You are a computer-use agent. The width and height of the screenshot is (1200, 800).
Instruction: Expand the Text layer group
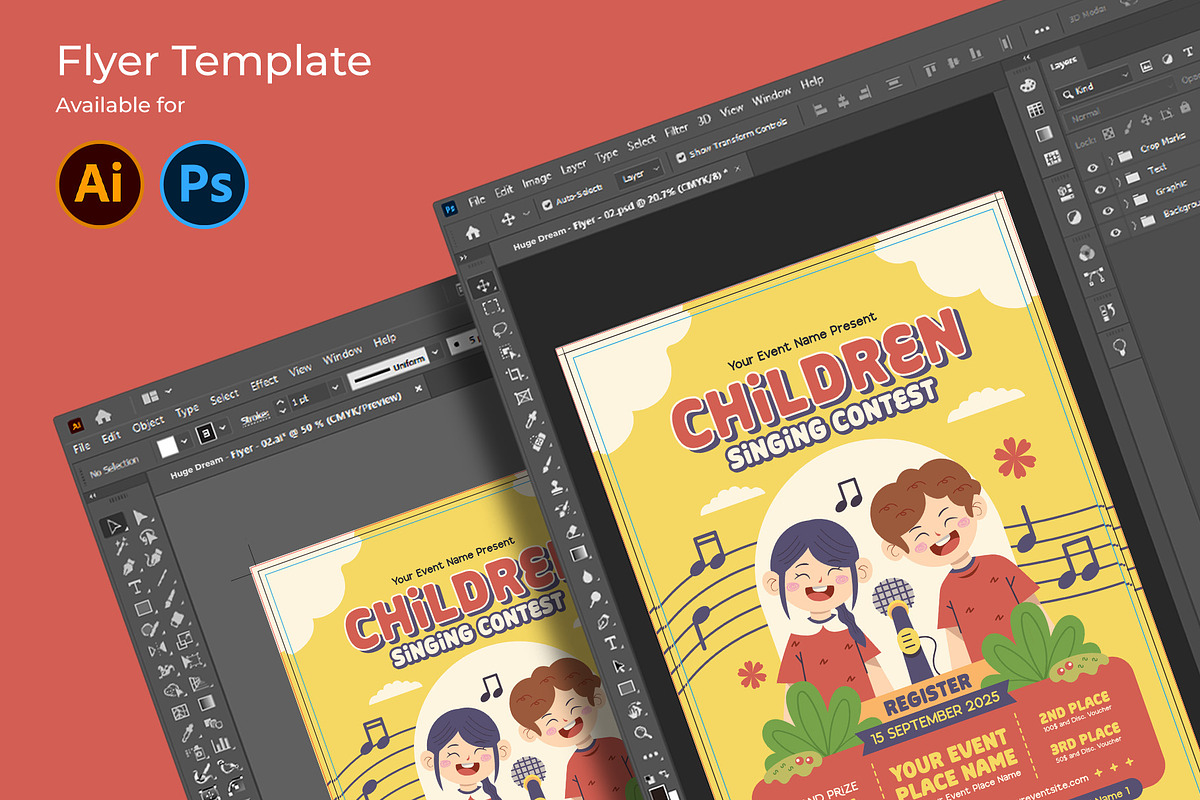click(x=1117, y=184)
